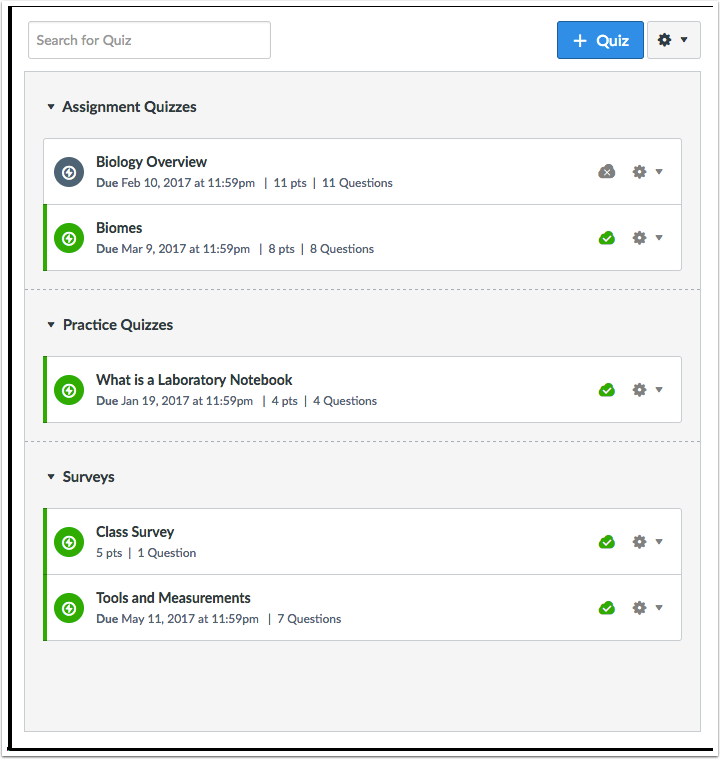Open the Biology Overview quiz link
The width and height of the screenshot is (720, 759).
click(152, 162)
